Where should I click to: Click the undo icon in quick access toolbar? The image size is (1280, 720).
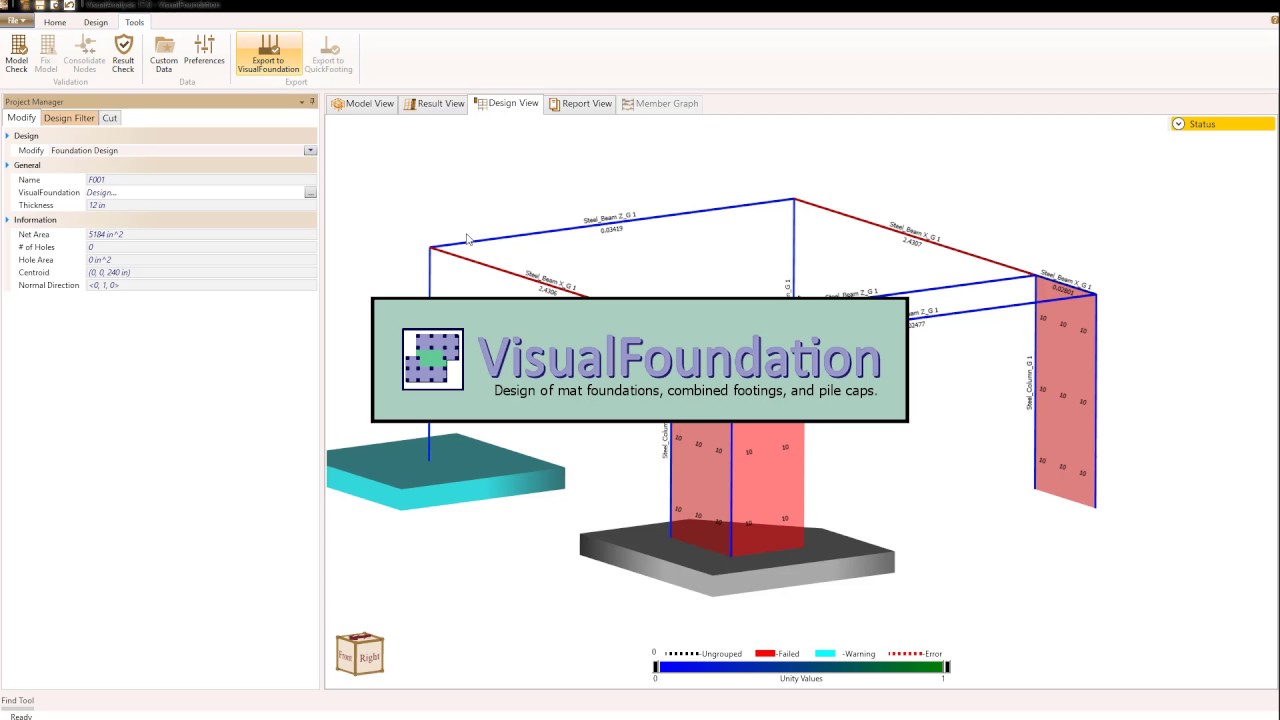(69, 5)
